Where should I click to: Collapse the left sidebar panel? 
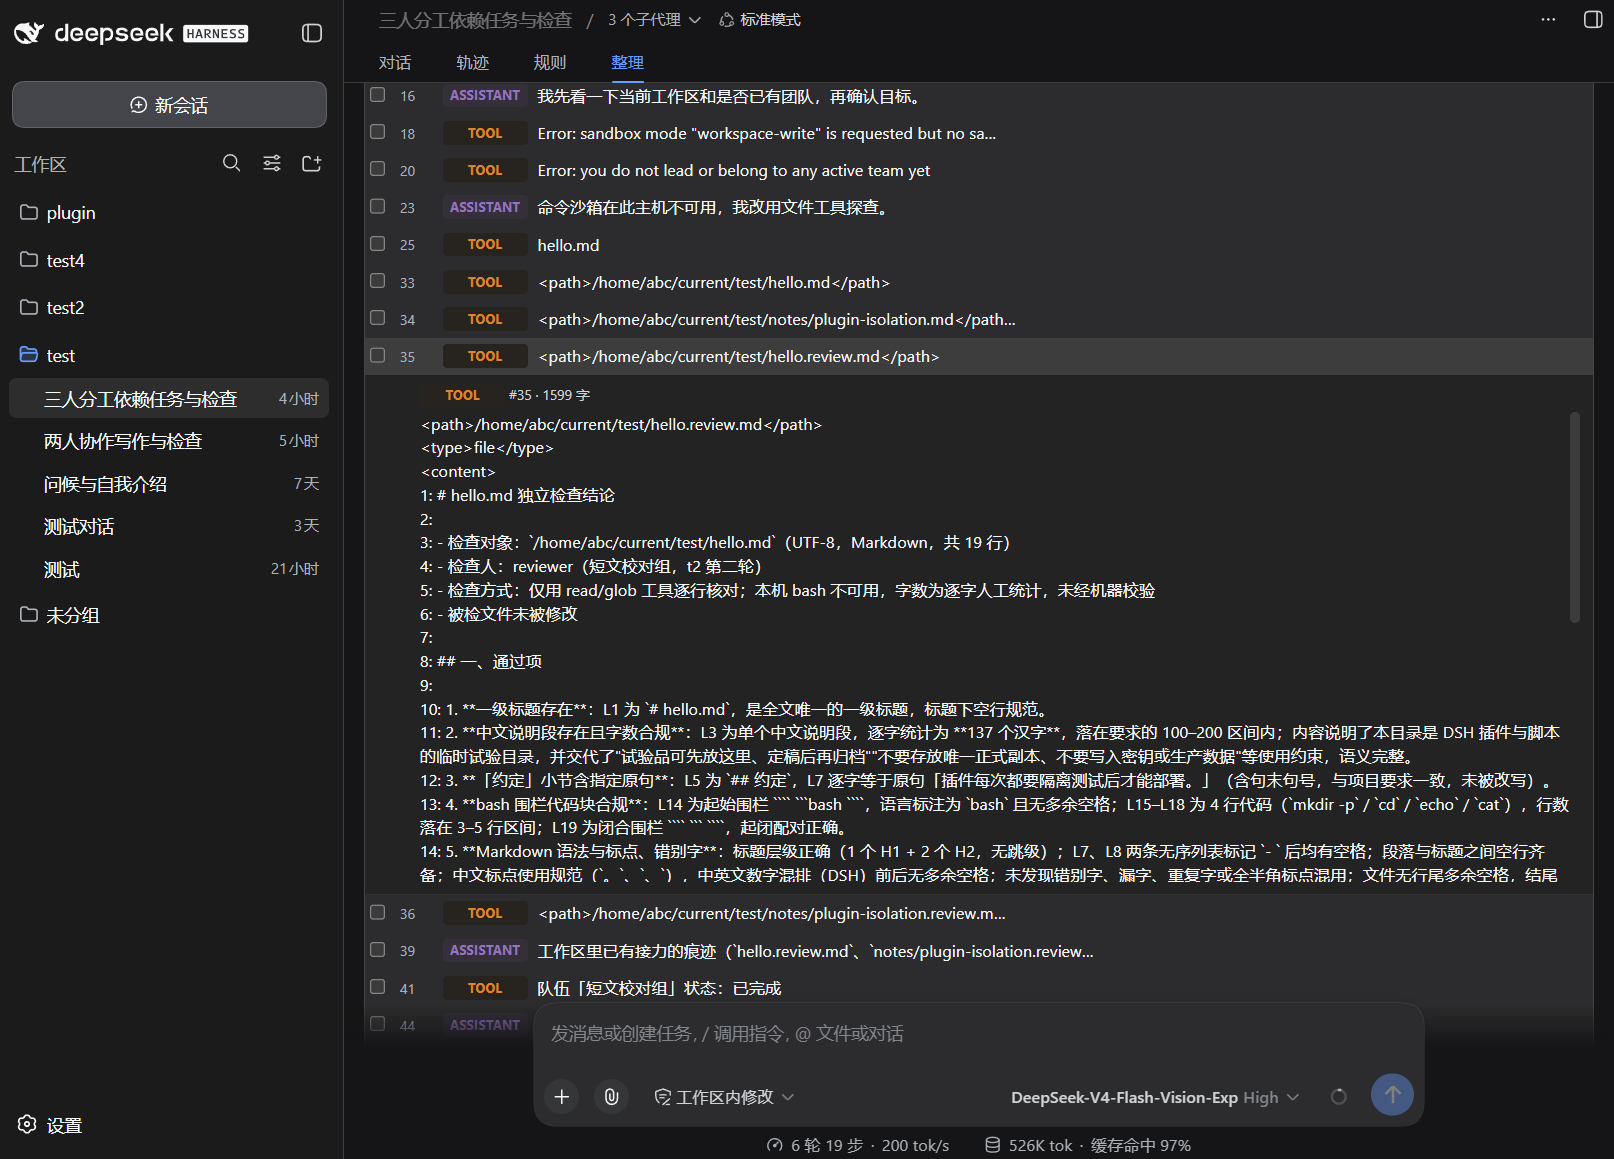click(x=312, y=33)
